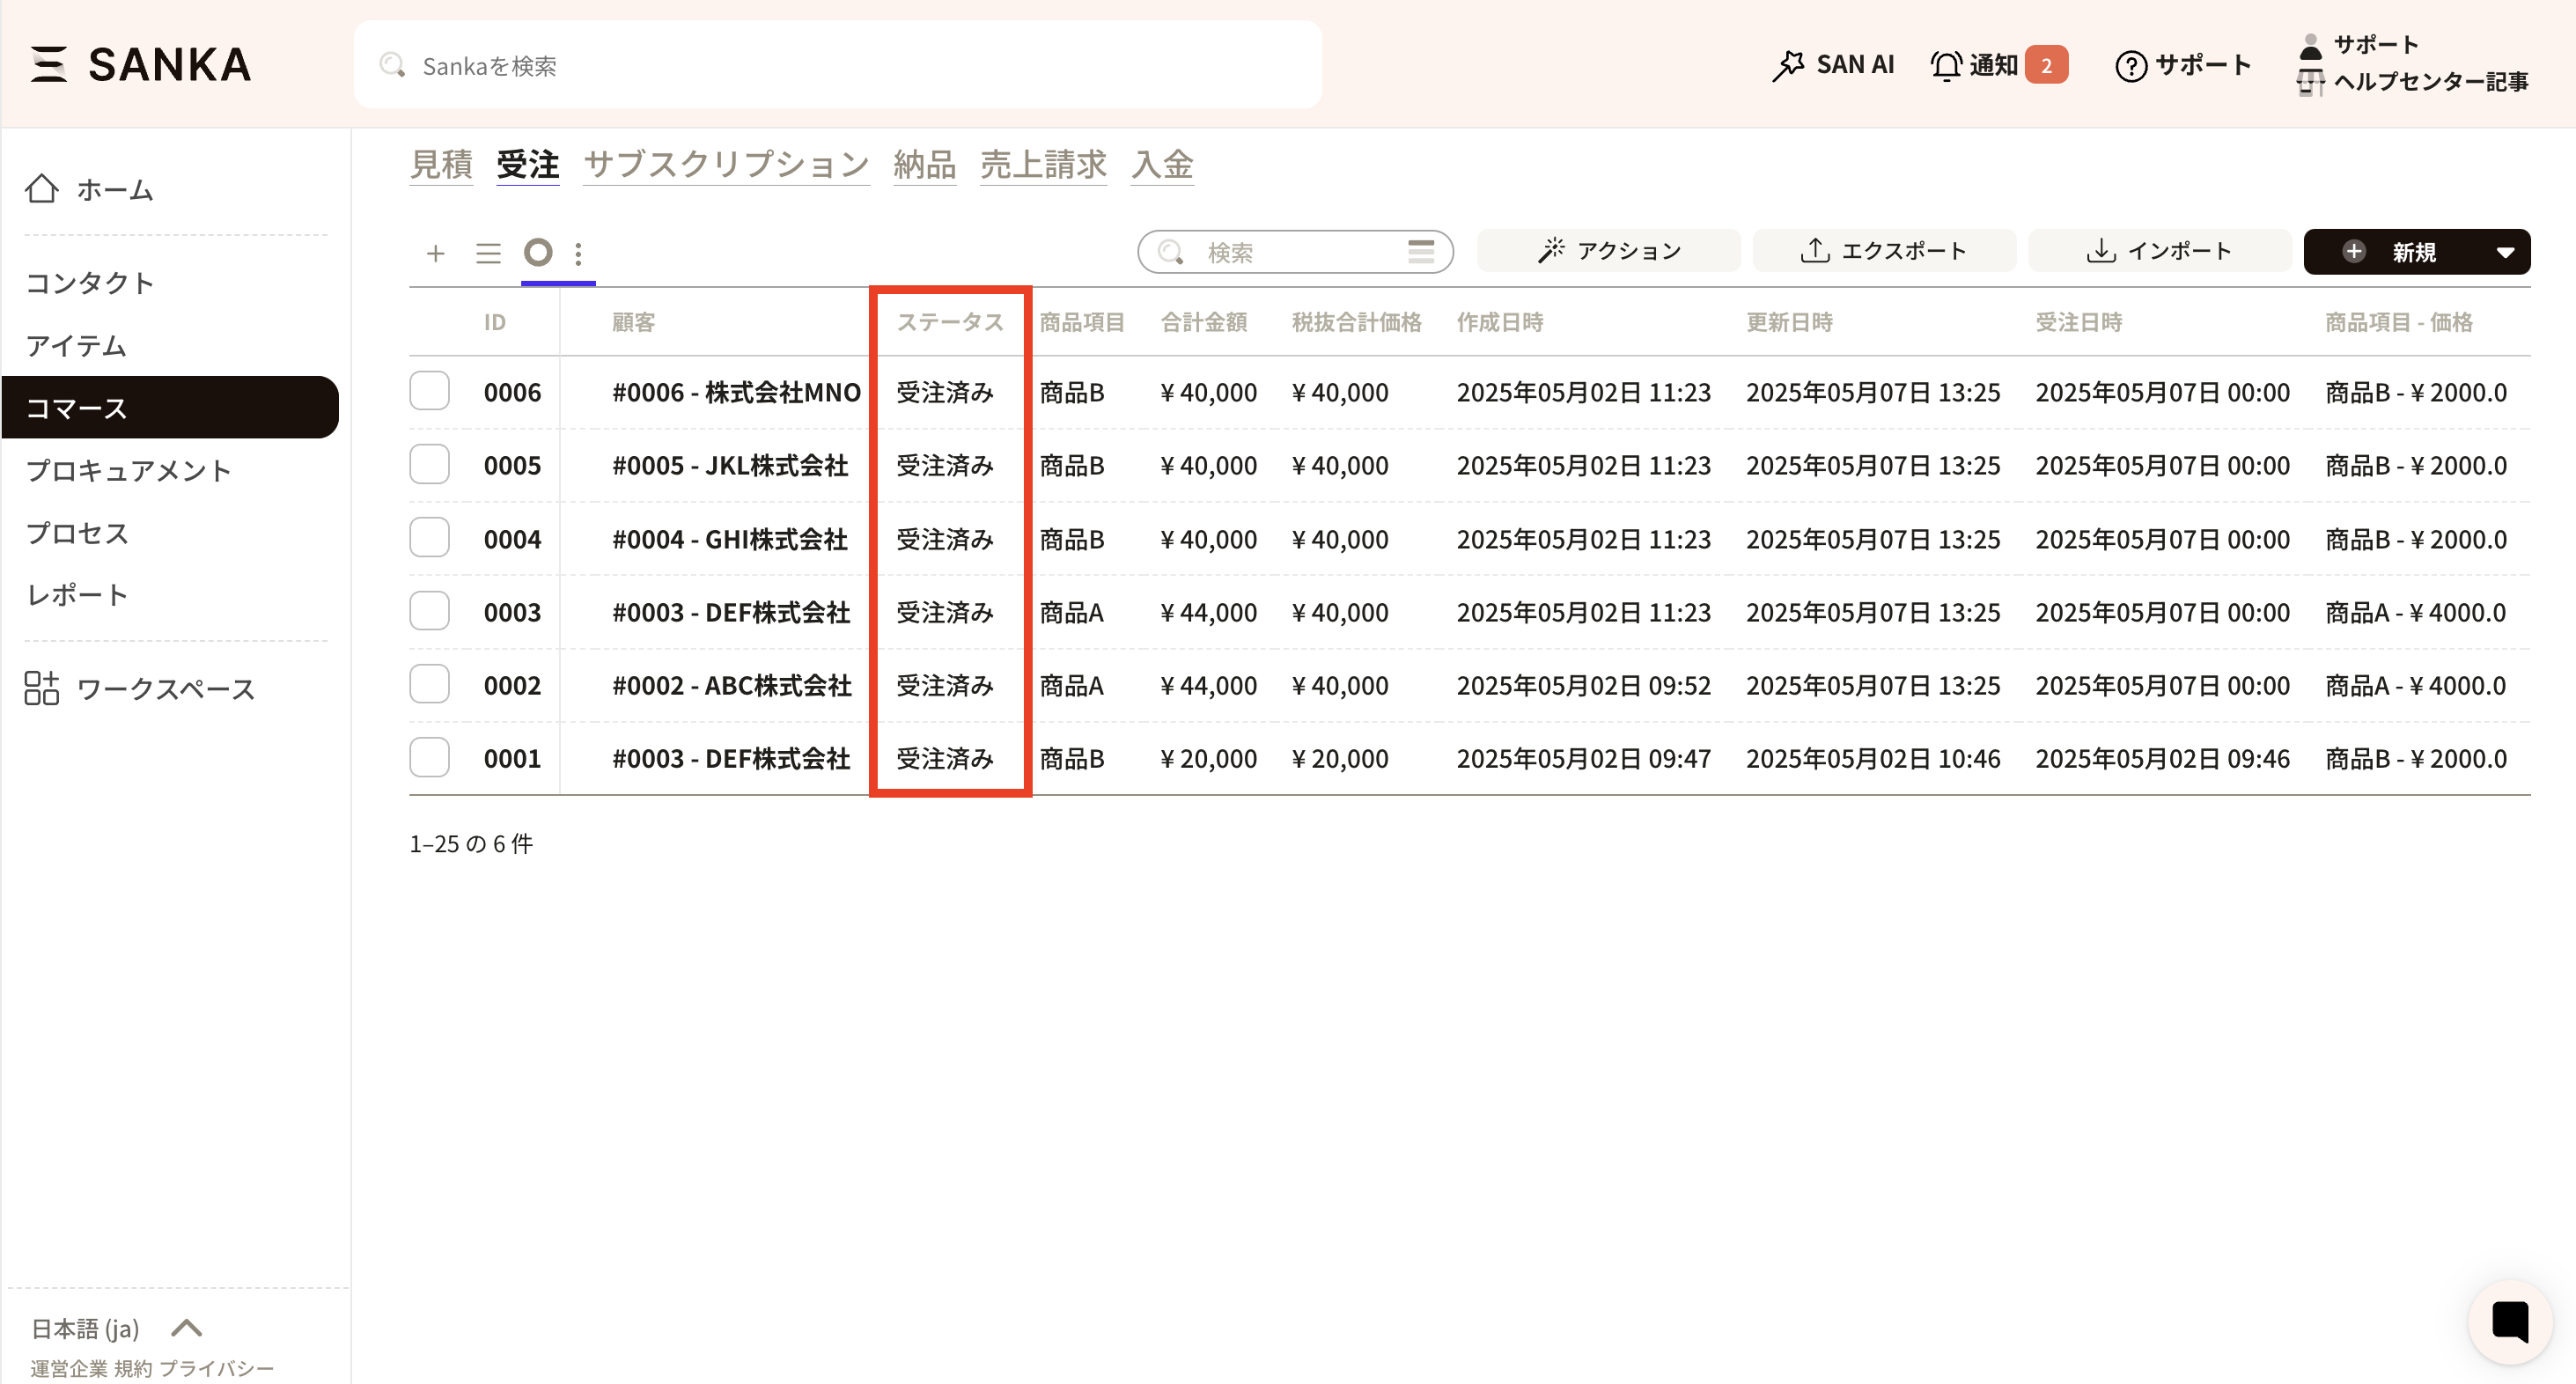Click the hamburger menu icon beside SANKA
This screenshot has width=2576, height=1384.
click(x=48, y=64)
